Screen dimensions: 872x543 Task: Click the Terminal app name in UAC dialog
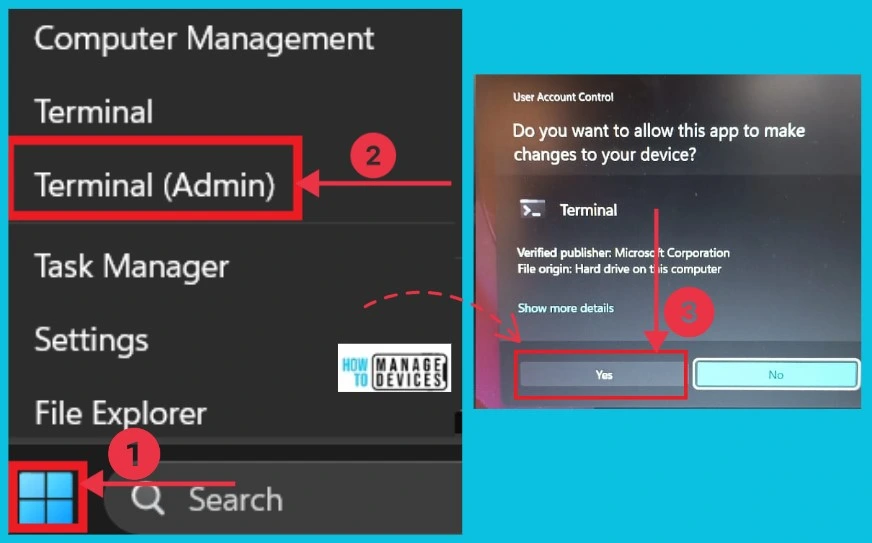click(x=588, y=210)
